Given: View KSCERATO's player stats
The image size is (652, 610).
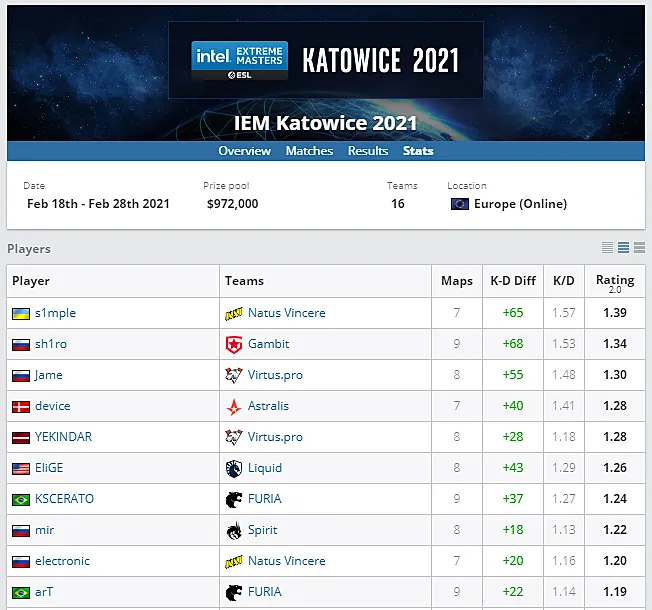Looking at the screenshot, I should tap(64, 499).
